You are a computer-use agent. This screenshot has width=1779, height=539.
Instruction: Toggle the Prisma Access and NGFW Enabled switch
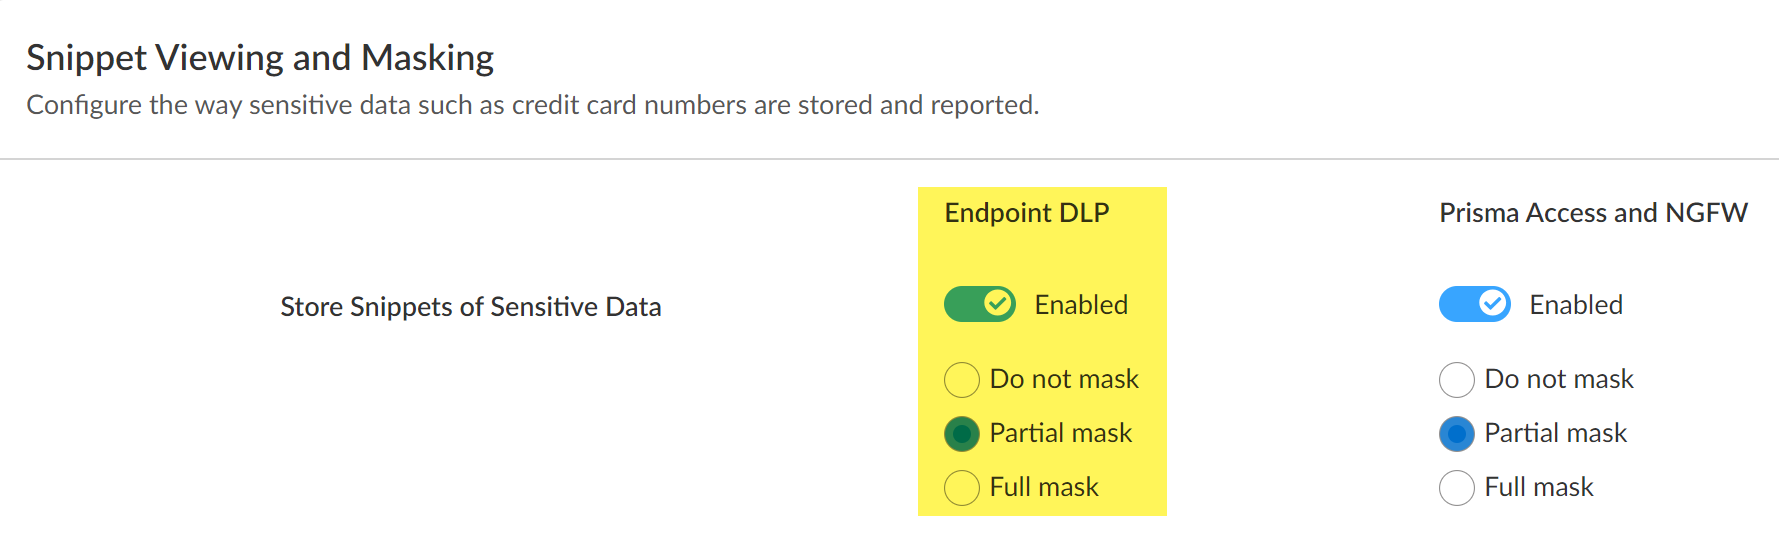pyautogui.click(x=1474, y=304)
